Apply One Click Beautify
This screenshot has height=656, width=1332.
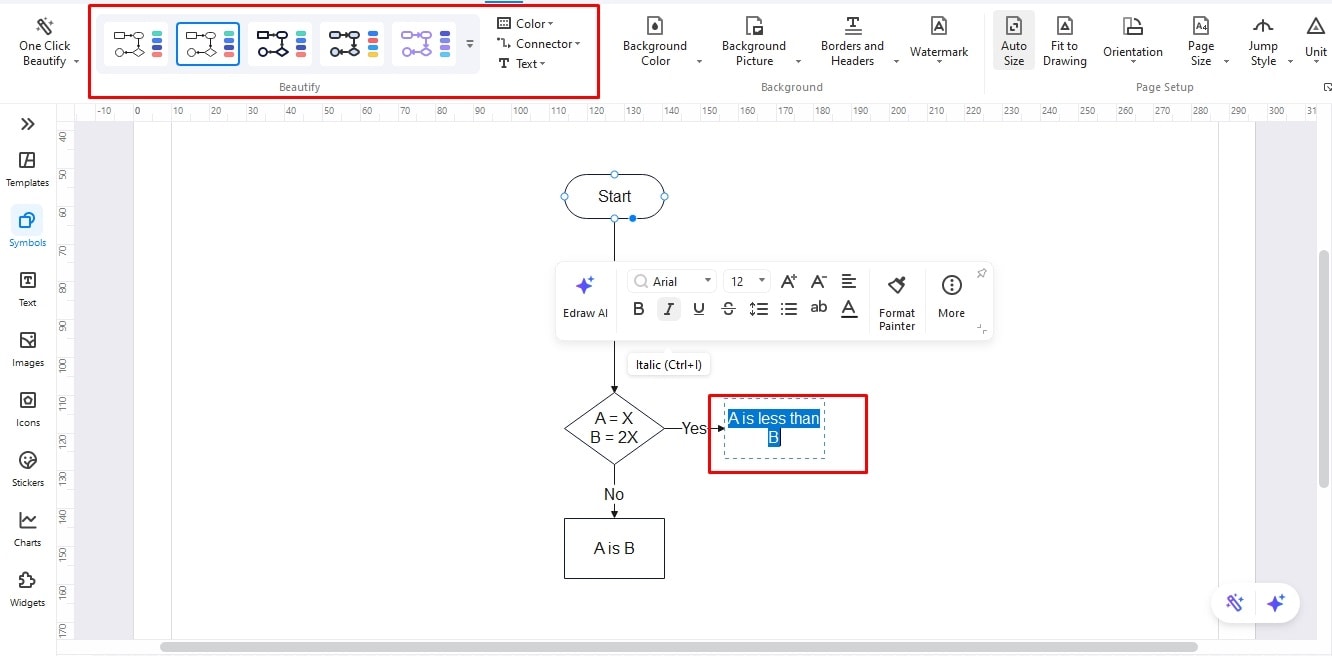coord(45,42)
